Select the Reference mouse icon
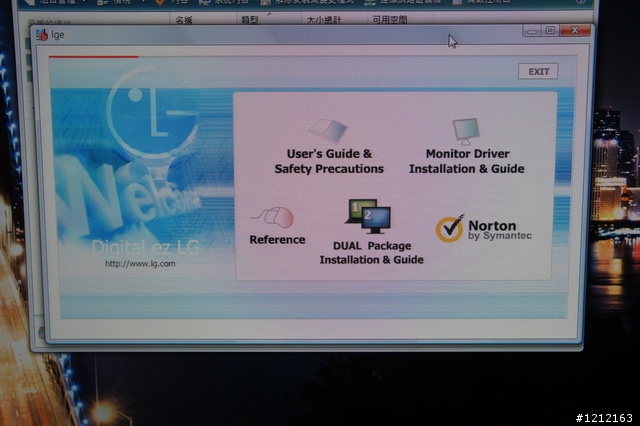640x426 pixels. pyautogui.click(x=272, y=217)
